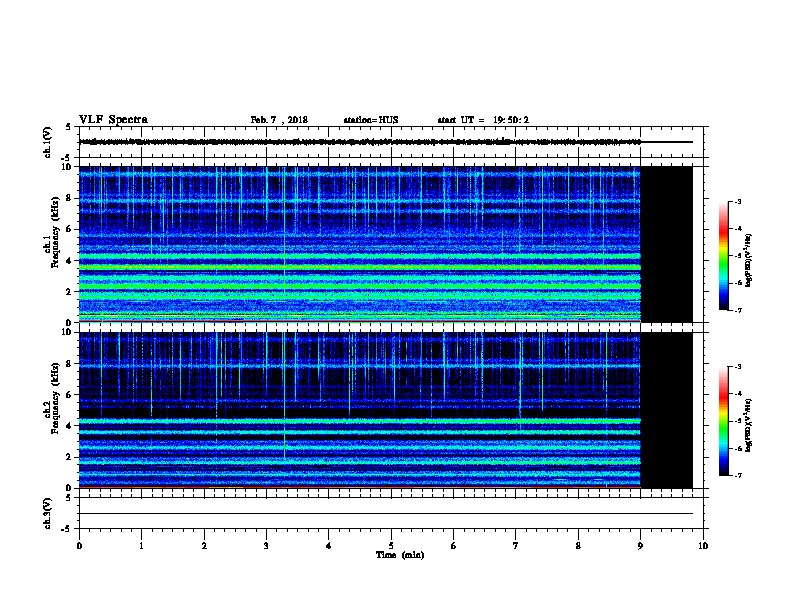Click the "-3" label on ch.1 color scale
The image size is (792, 612).
click(x=737, y=202)
